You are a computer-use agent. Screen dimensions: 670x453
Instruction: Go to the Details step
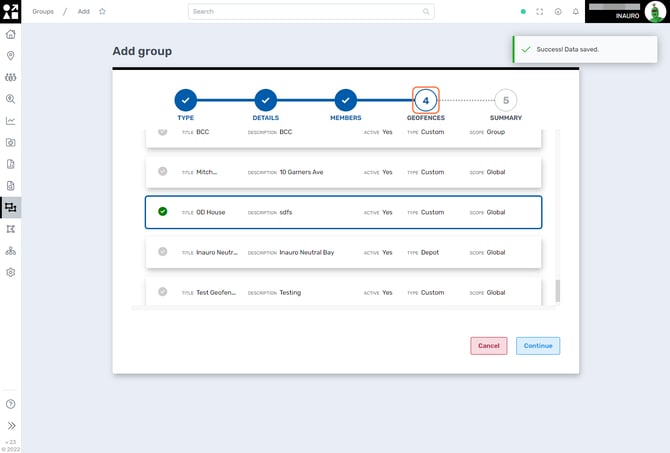pyautogui.click(x=265, y=100)
